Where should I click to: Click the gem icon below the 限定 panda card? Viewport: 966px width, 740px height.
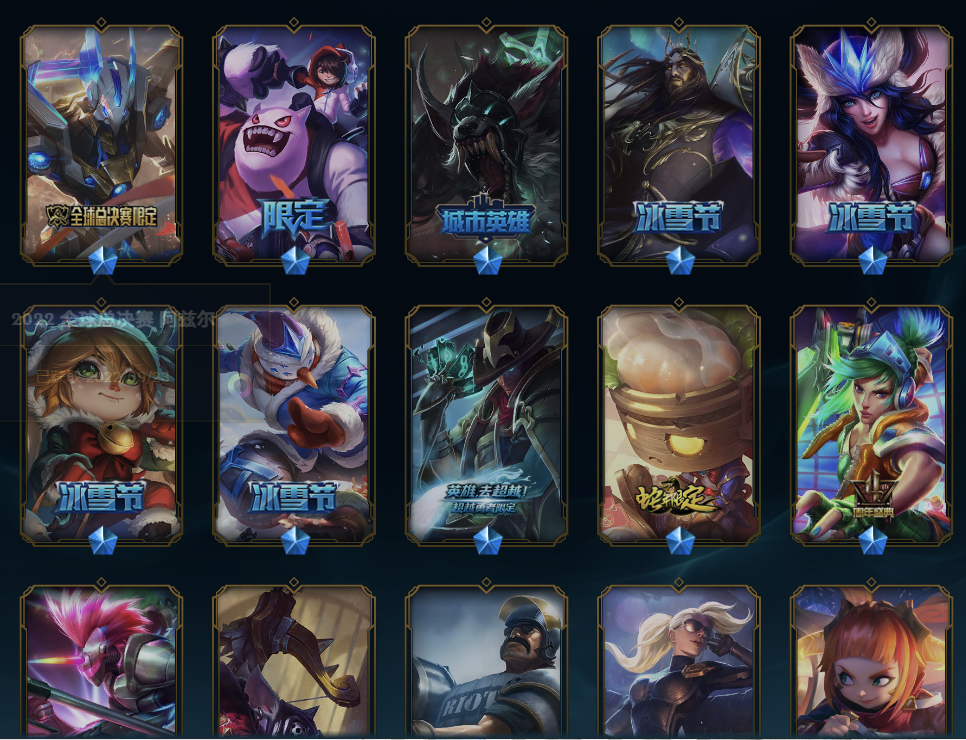(x=295, y=261)
